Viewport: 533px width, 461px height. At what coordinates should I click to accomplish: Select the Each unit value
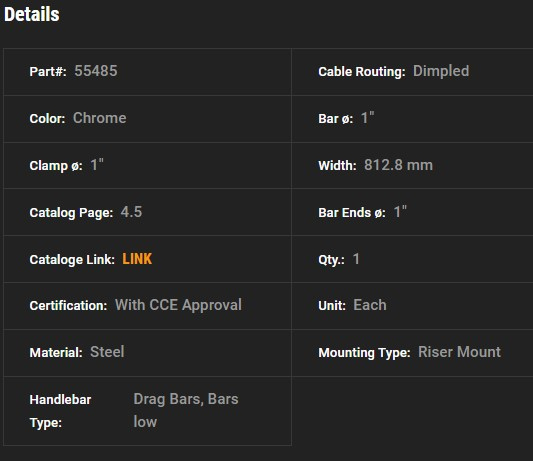click(x=370, y=305)
